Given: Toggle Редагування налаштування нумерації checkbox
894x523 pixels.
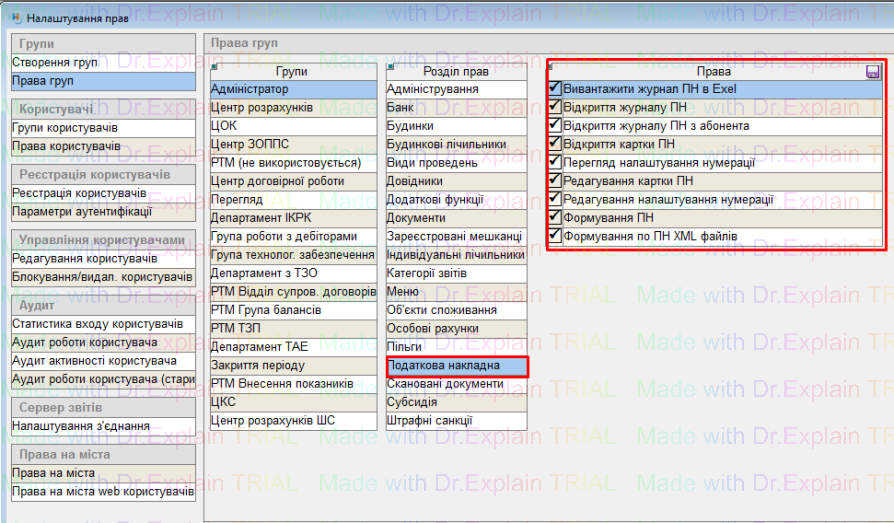Looking at the screenshot, I should point(555,199).
